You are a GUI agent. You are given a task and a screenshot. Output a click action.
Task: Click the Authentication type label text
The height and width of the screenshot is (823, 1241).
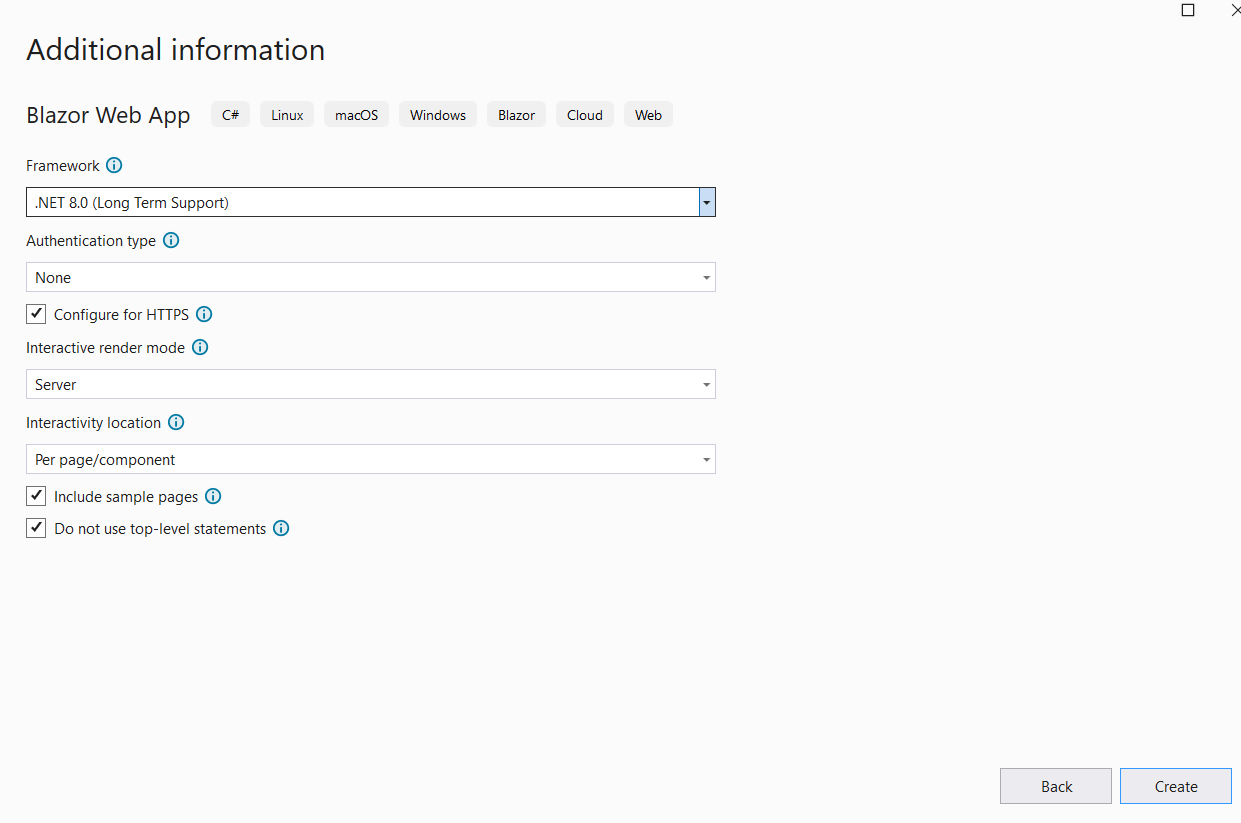click(91, 241)
